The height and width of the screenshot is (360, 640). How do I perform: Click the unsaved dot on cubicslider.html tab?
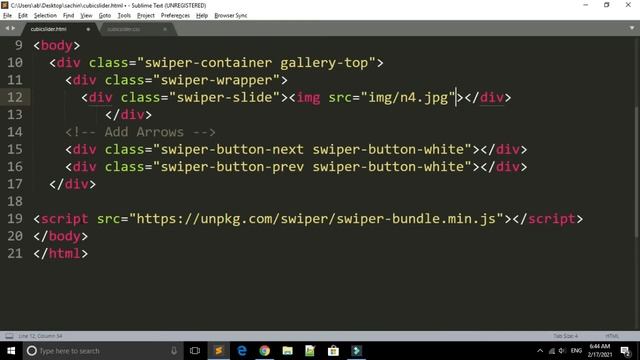(x=88, y=29)
